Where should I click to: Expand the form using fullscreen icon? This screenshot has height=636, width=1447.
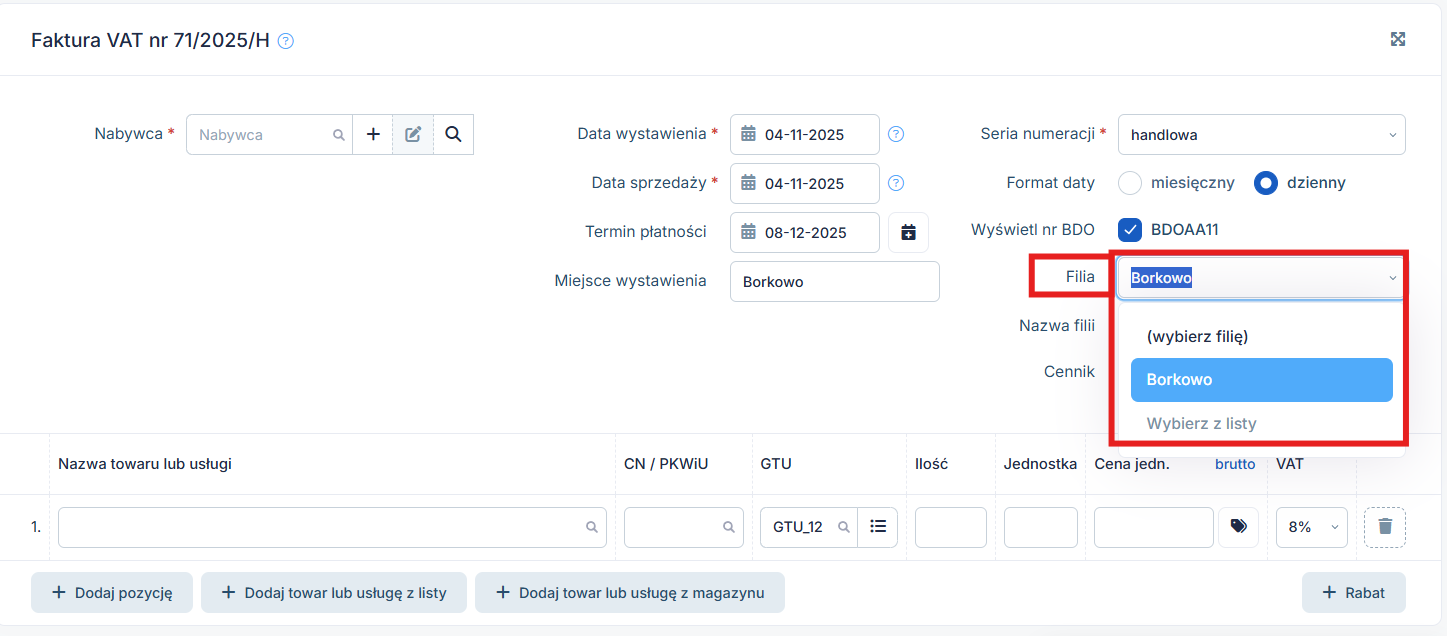pyautogui.click(x=1398, y=39)
